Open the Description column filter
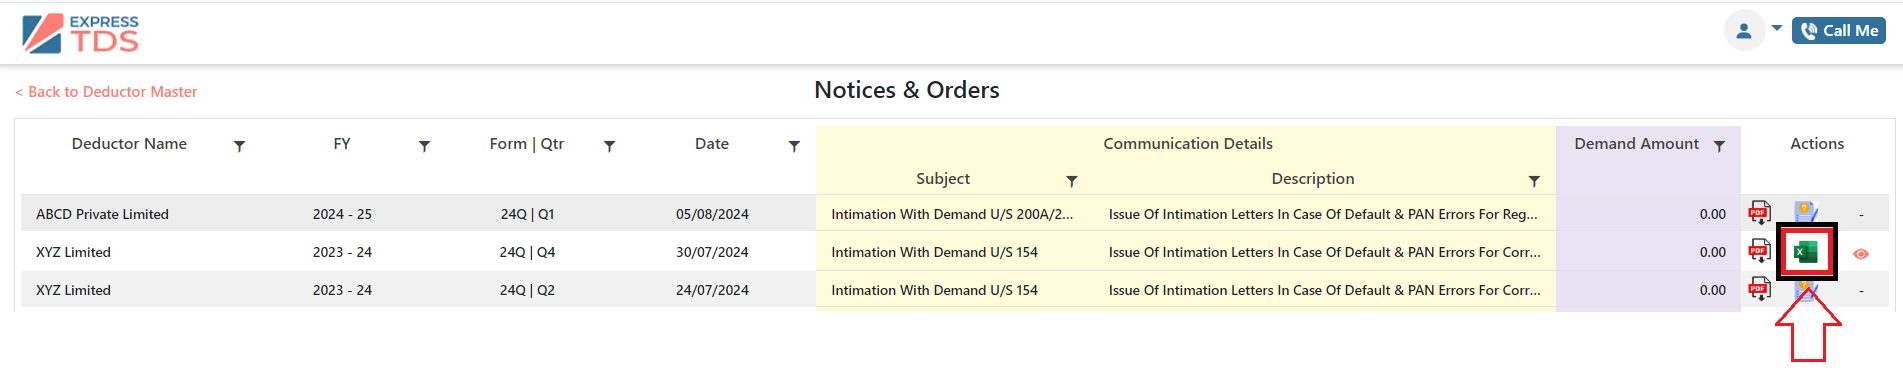 click(x=1534, y=181)
